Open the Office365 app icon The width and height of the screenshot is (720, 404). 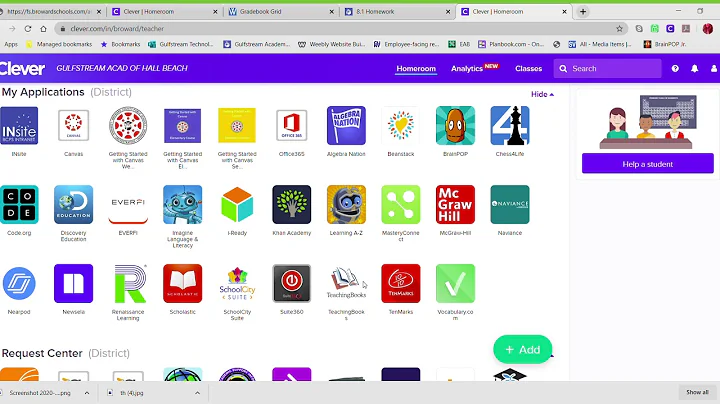tap(292, 125)
